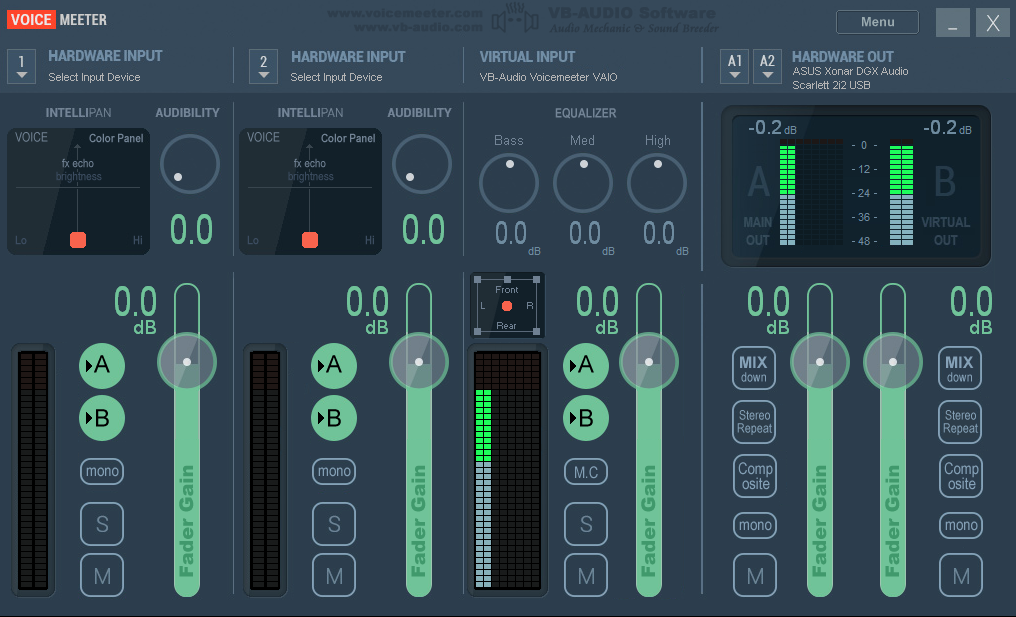Select MIX down mode on bus B
Screen dimensions: 1016x617
coord(960,369)
